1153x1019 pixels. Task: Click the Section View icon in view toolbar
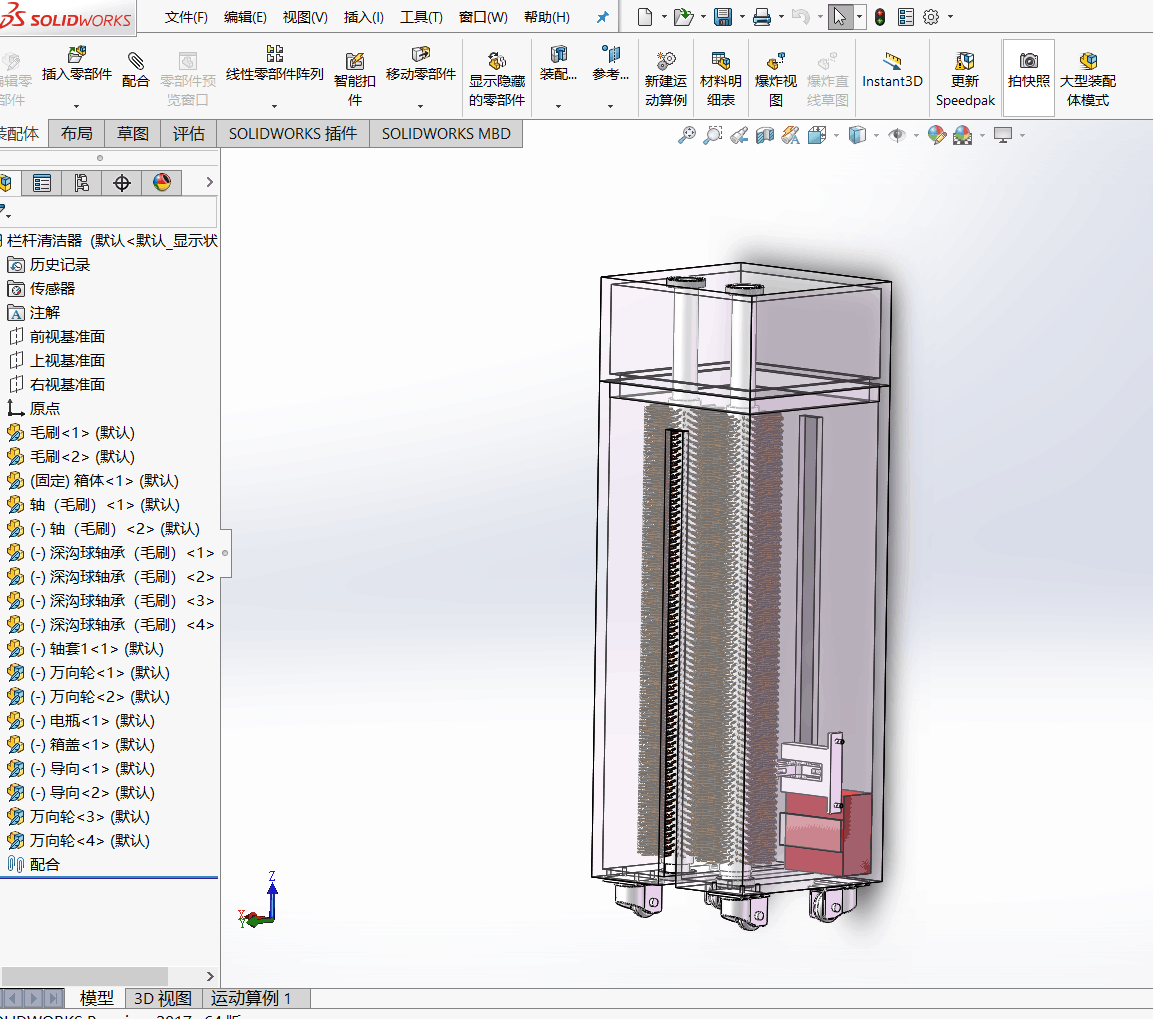(x=765, y=135)
